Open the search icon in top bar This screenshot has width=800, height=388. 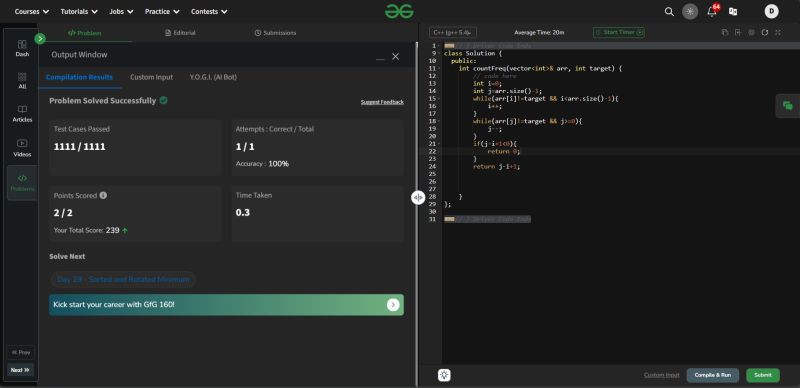point(669,12)
